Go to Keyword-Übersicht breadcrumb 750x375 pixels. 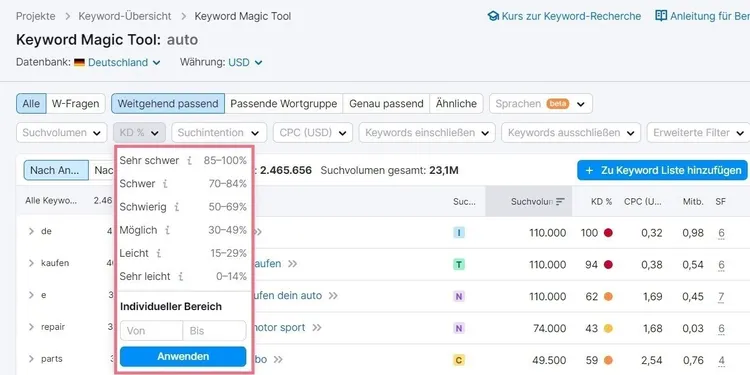pos(125,16)
